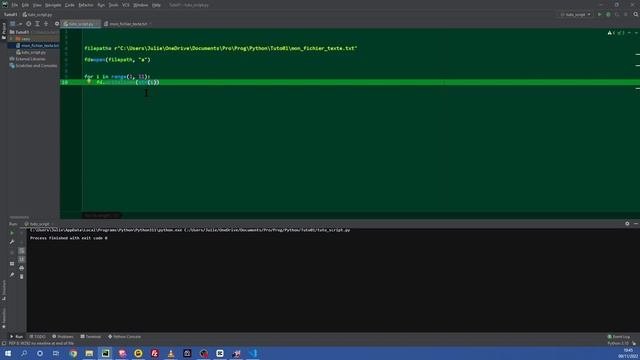This screenshot has width=640, height=360.
Task: Open the Tools menu
Action: pyautogui.click(x=113, y=5)
